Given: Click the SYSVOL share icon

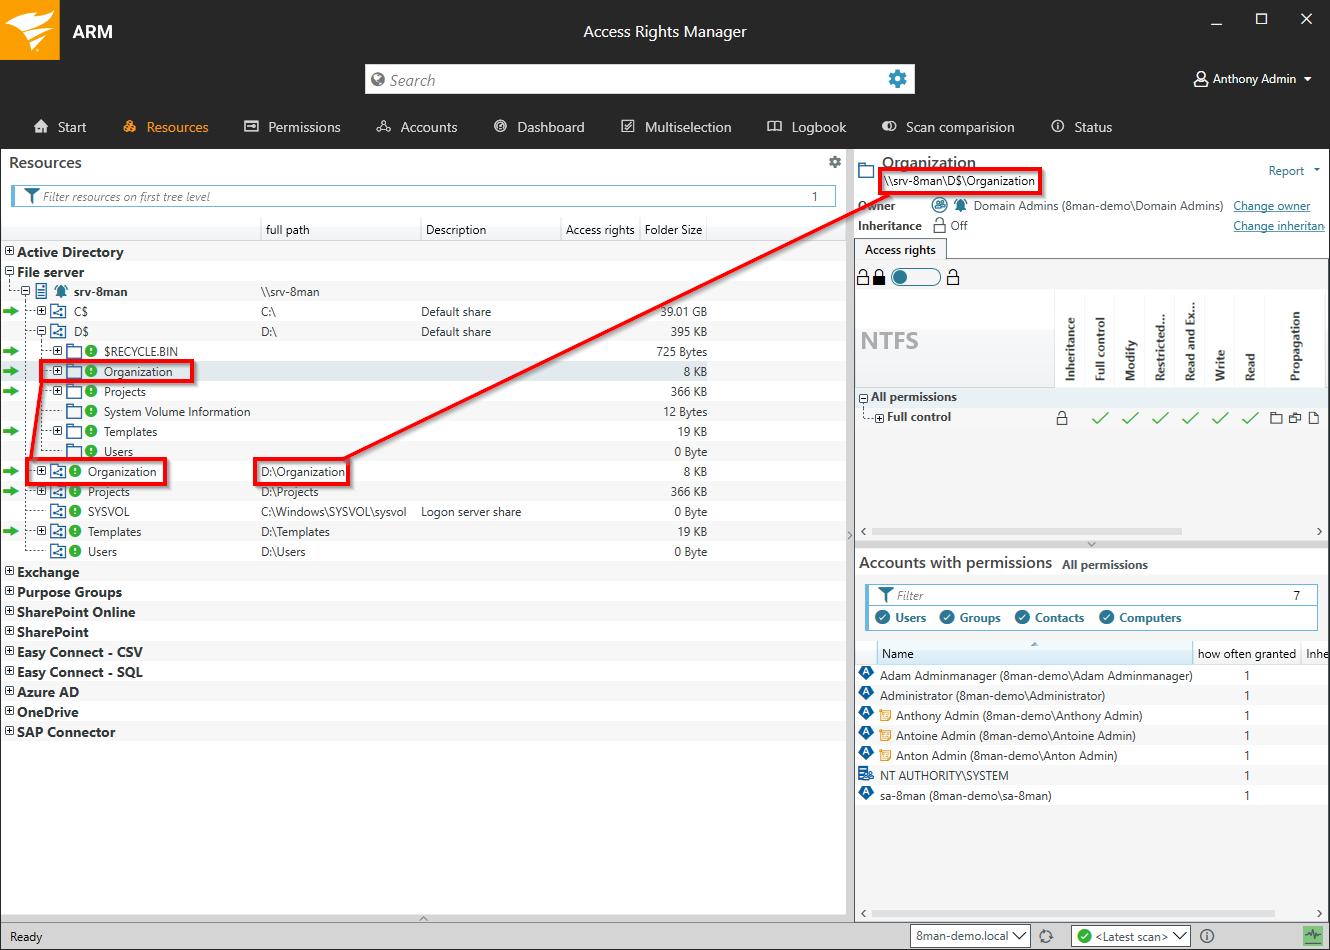Looking at the screenshot, I should tap(58, 511).
